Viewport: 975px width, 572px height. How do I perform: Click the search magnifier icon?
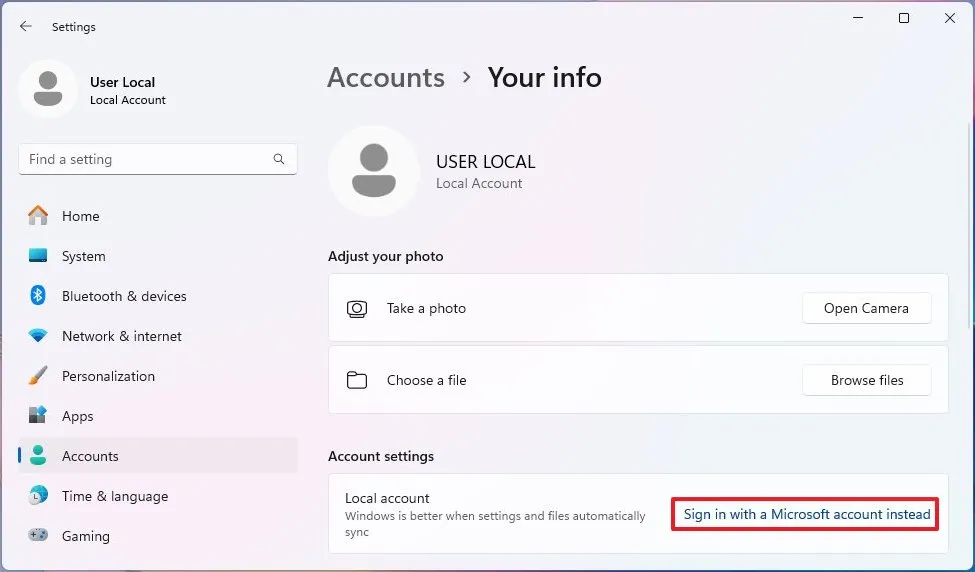click(279, 159)
